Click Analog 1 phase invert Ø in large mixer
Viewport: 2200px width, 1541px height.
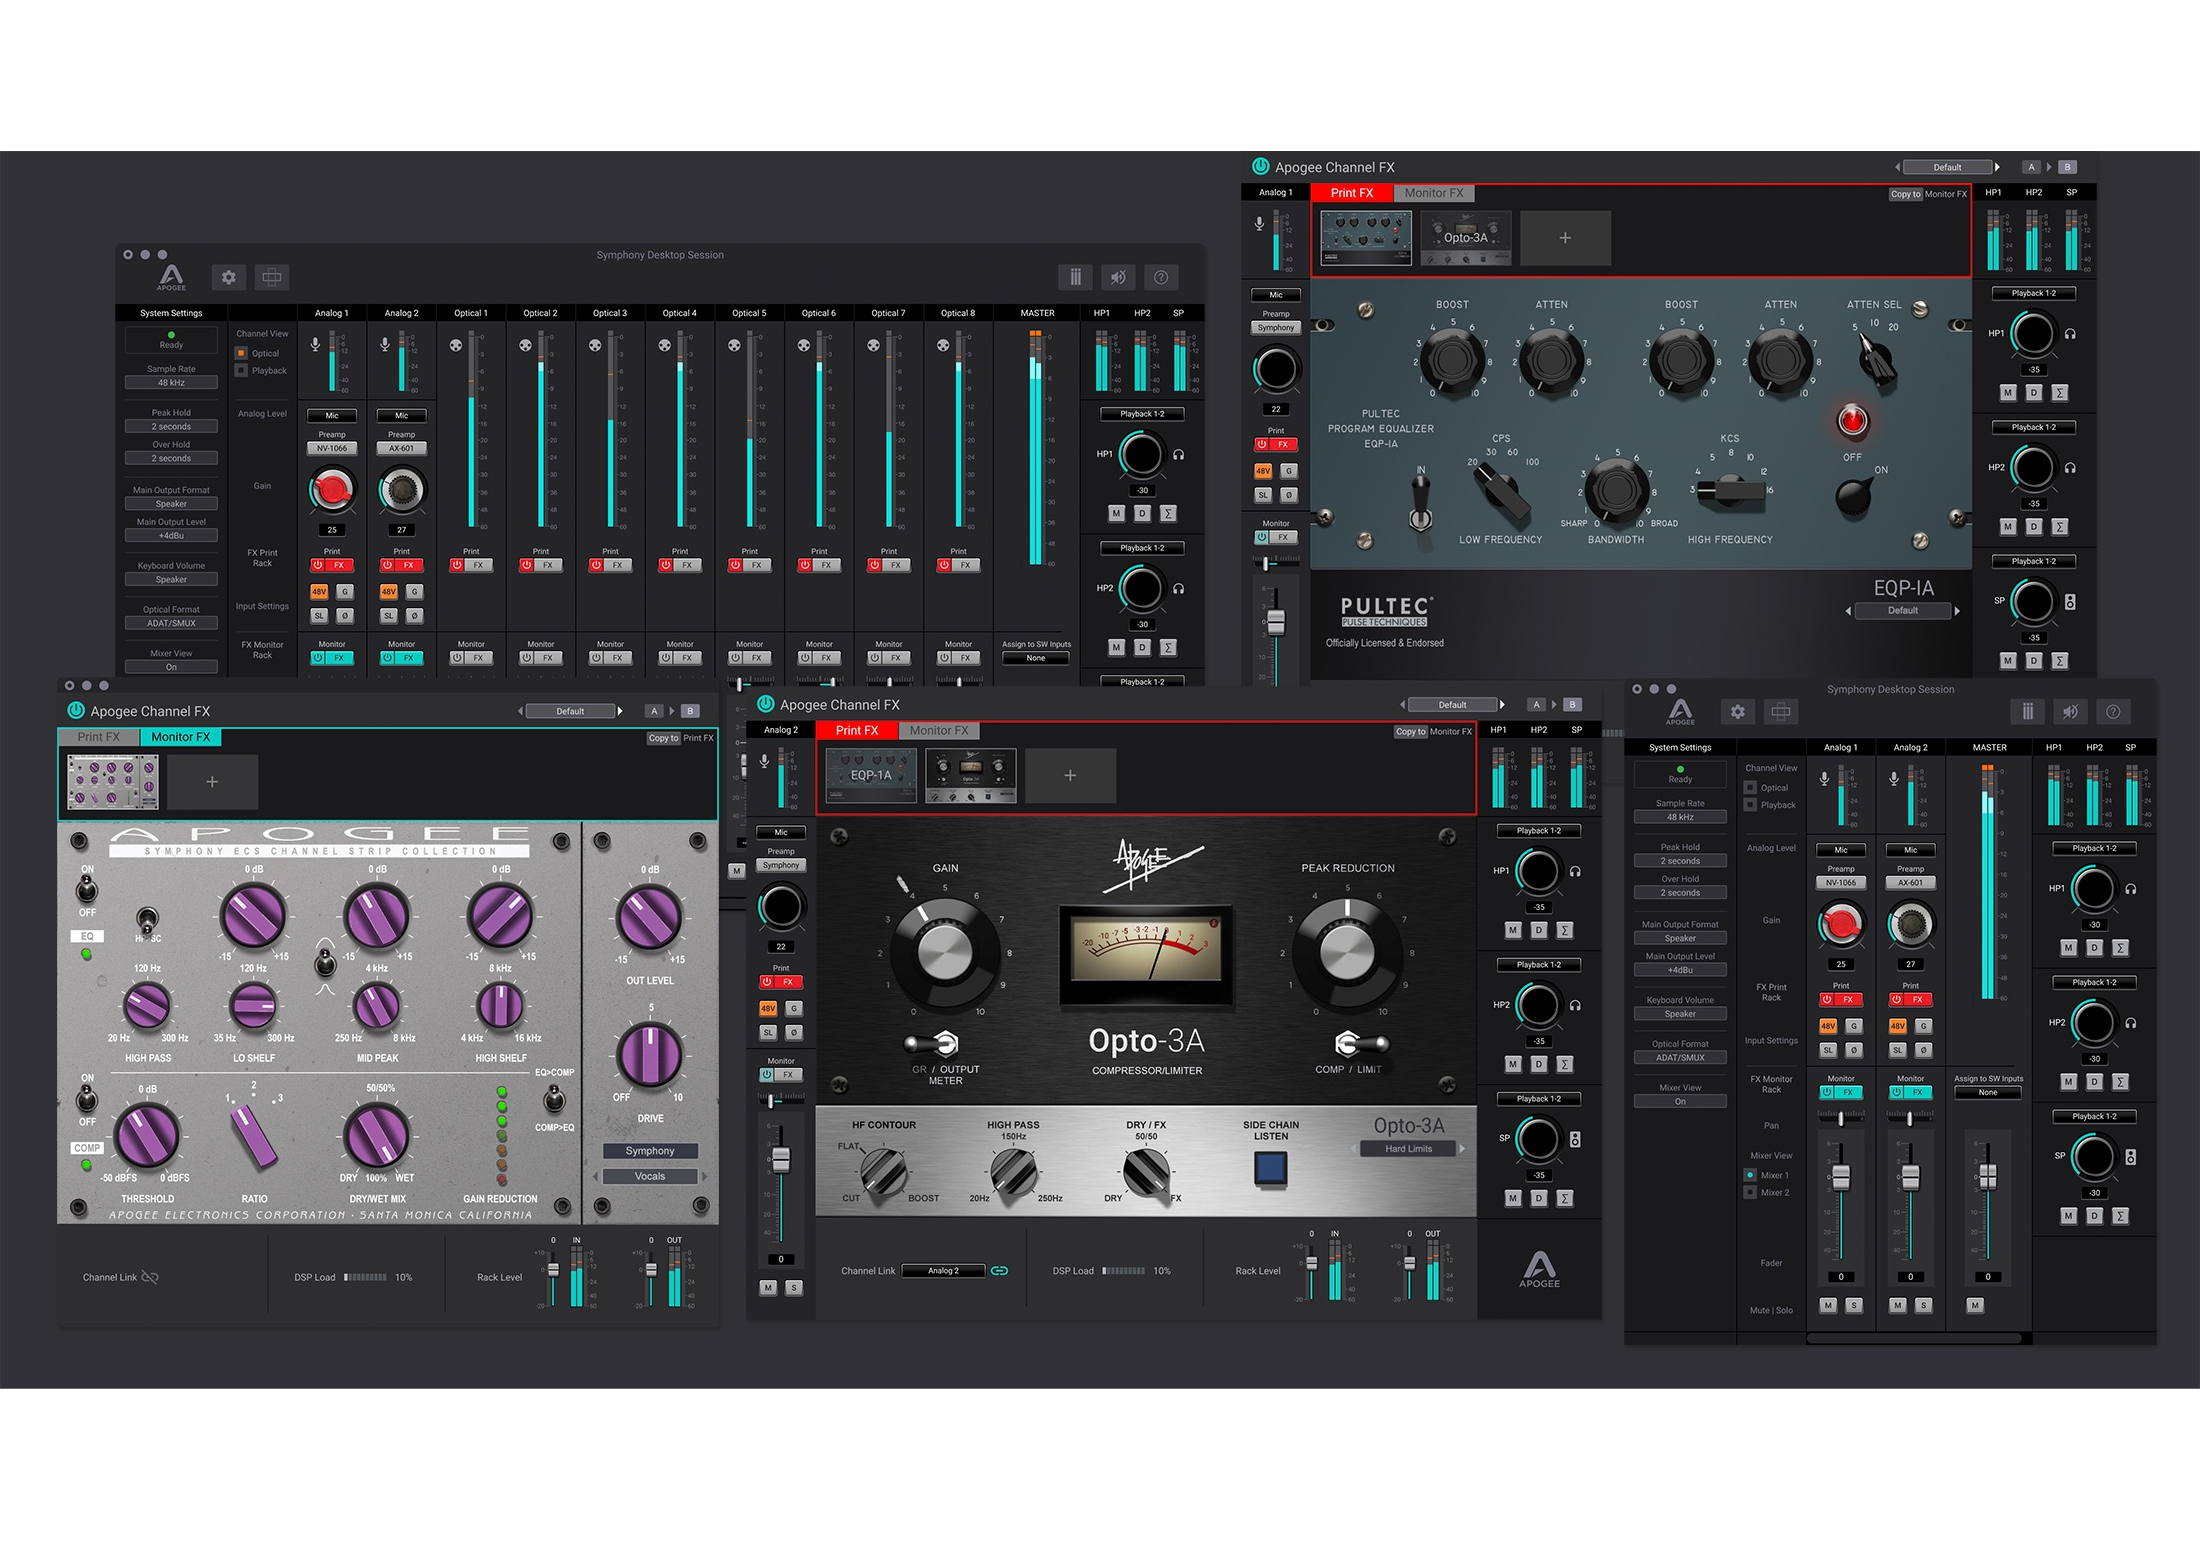345,616
